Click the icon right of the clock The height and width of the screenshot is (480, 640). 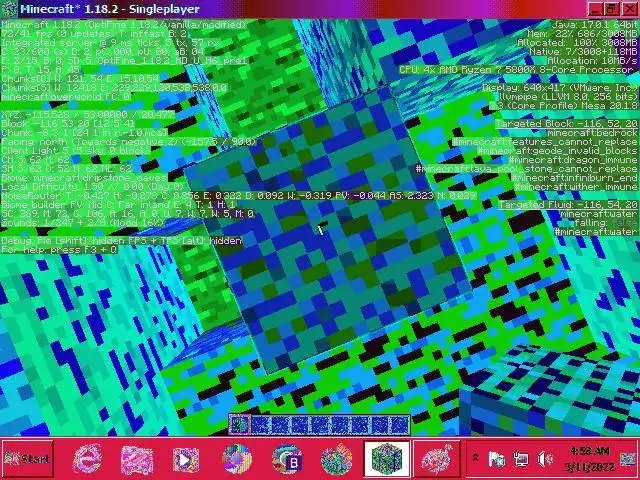628,459
